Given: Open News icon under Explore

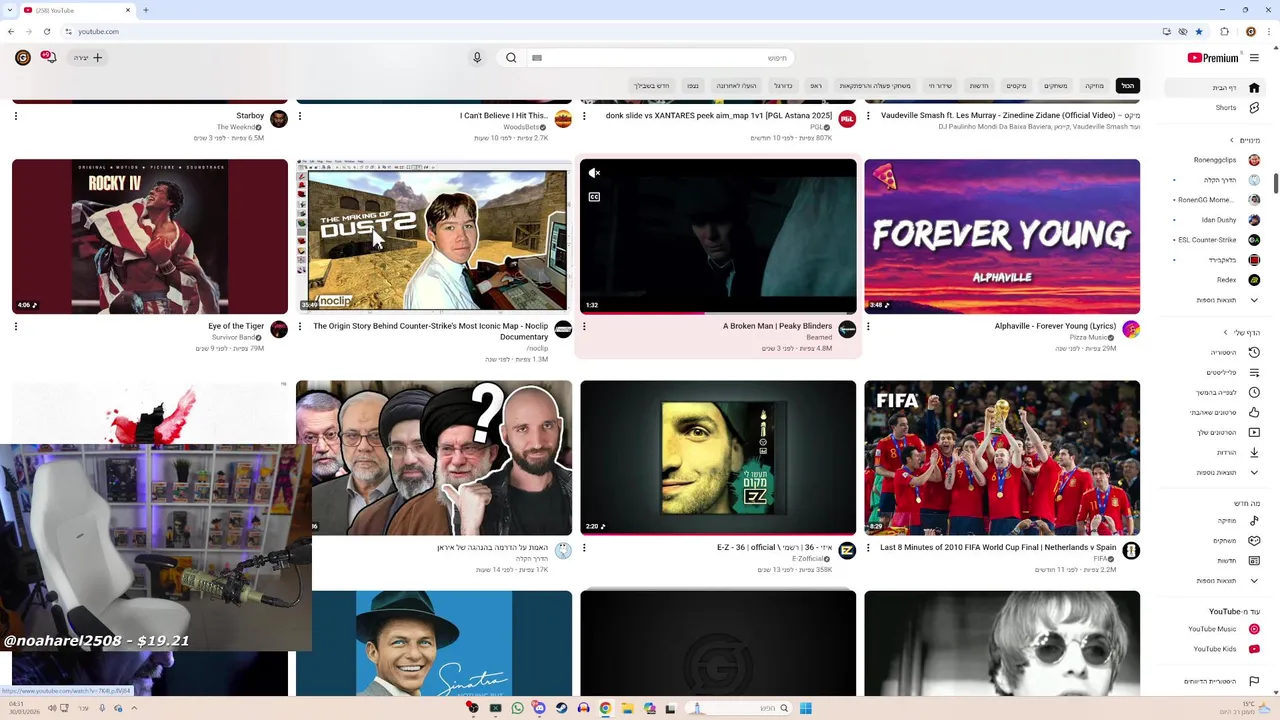Looking at the screenshot, I should click(x=1254, y=561).
